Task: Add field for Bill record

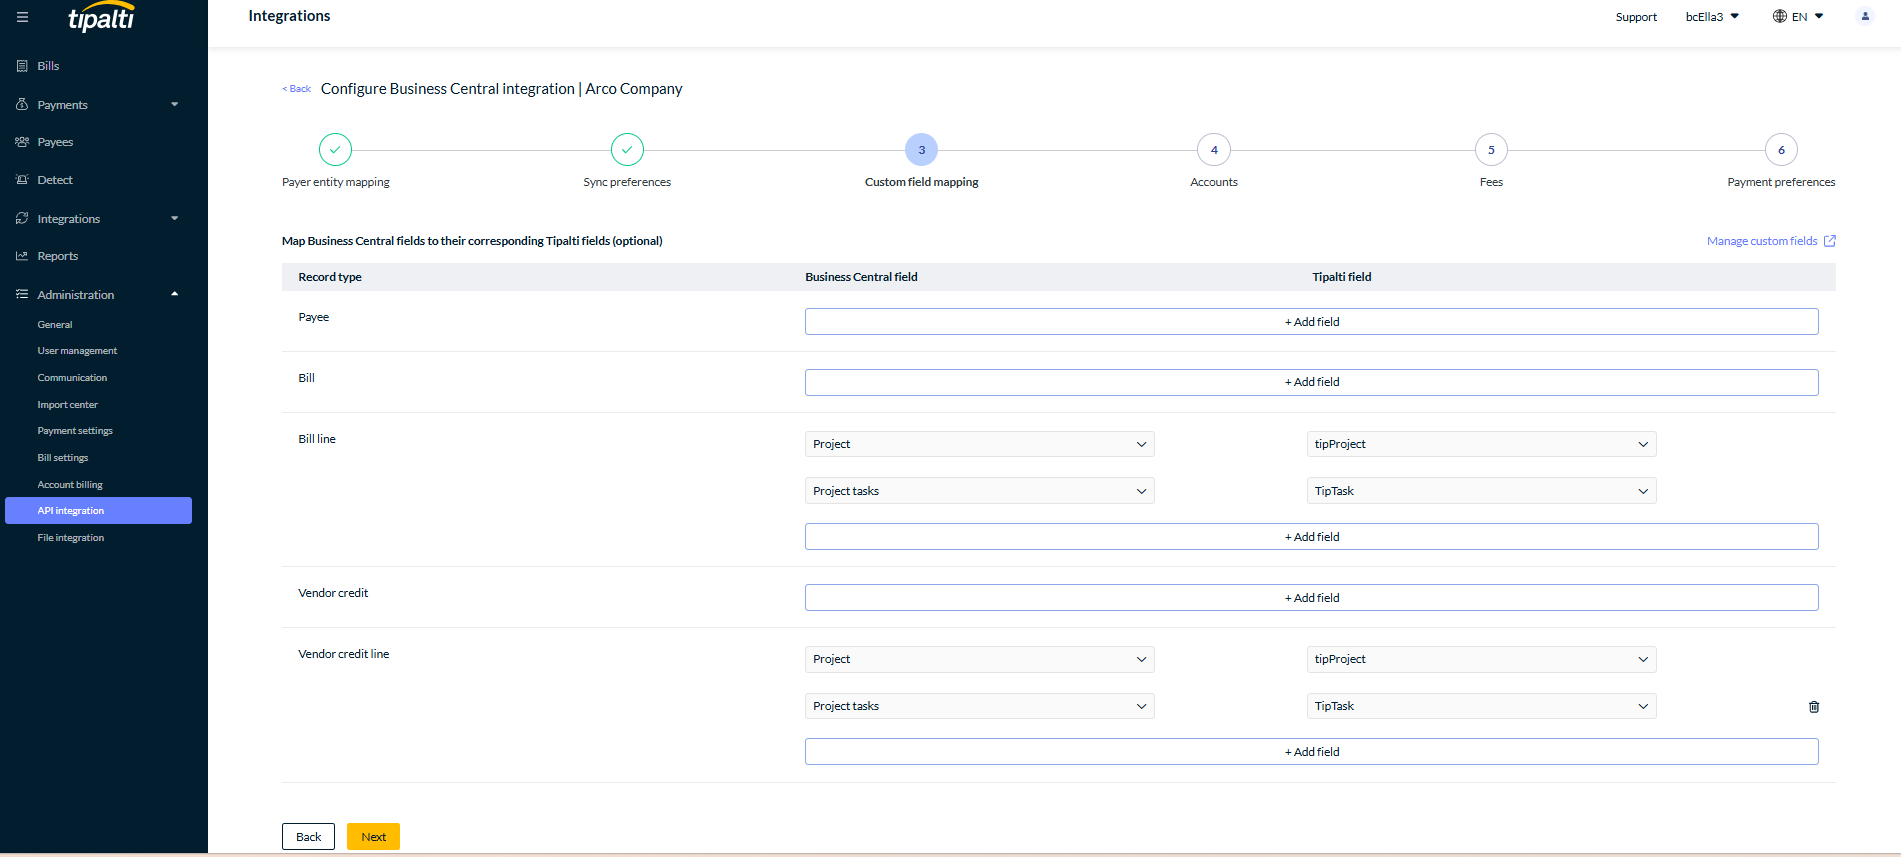Action: pyautogui.click(x=1311, y=382)
